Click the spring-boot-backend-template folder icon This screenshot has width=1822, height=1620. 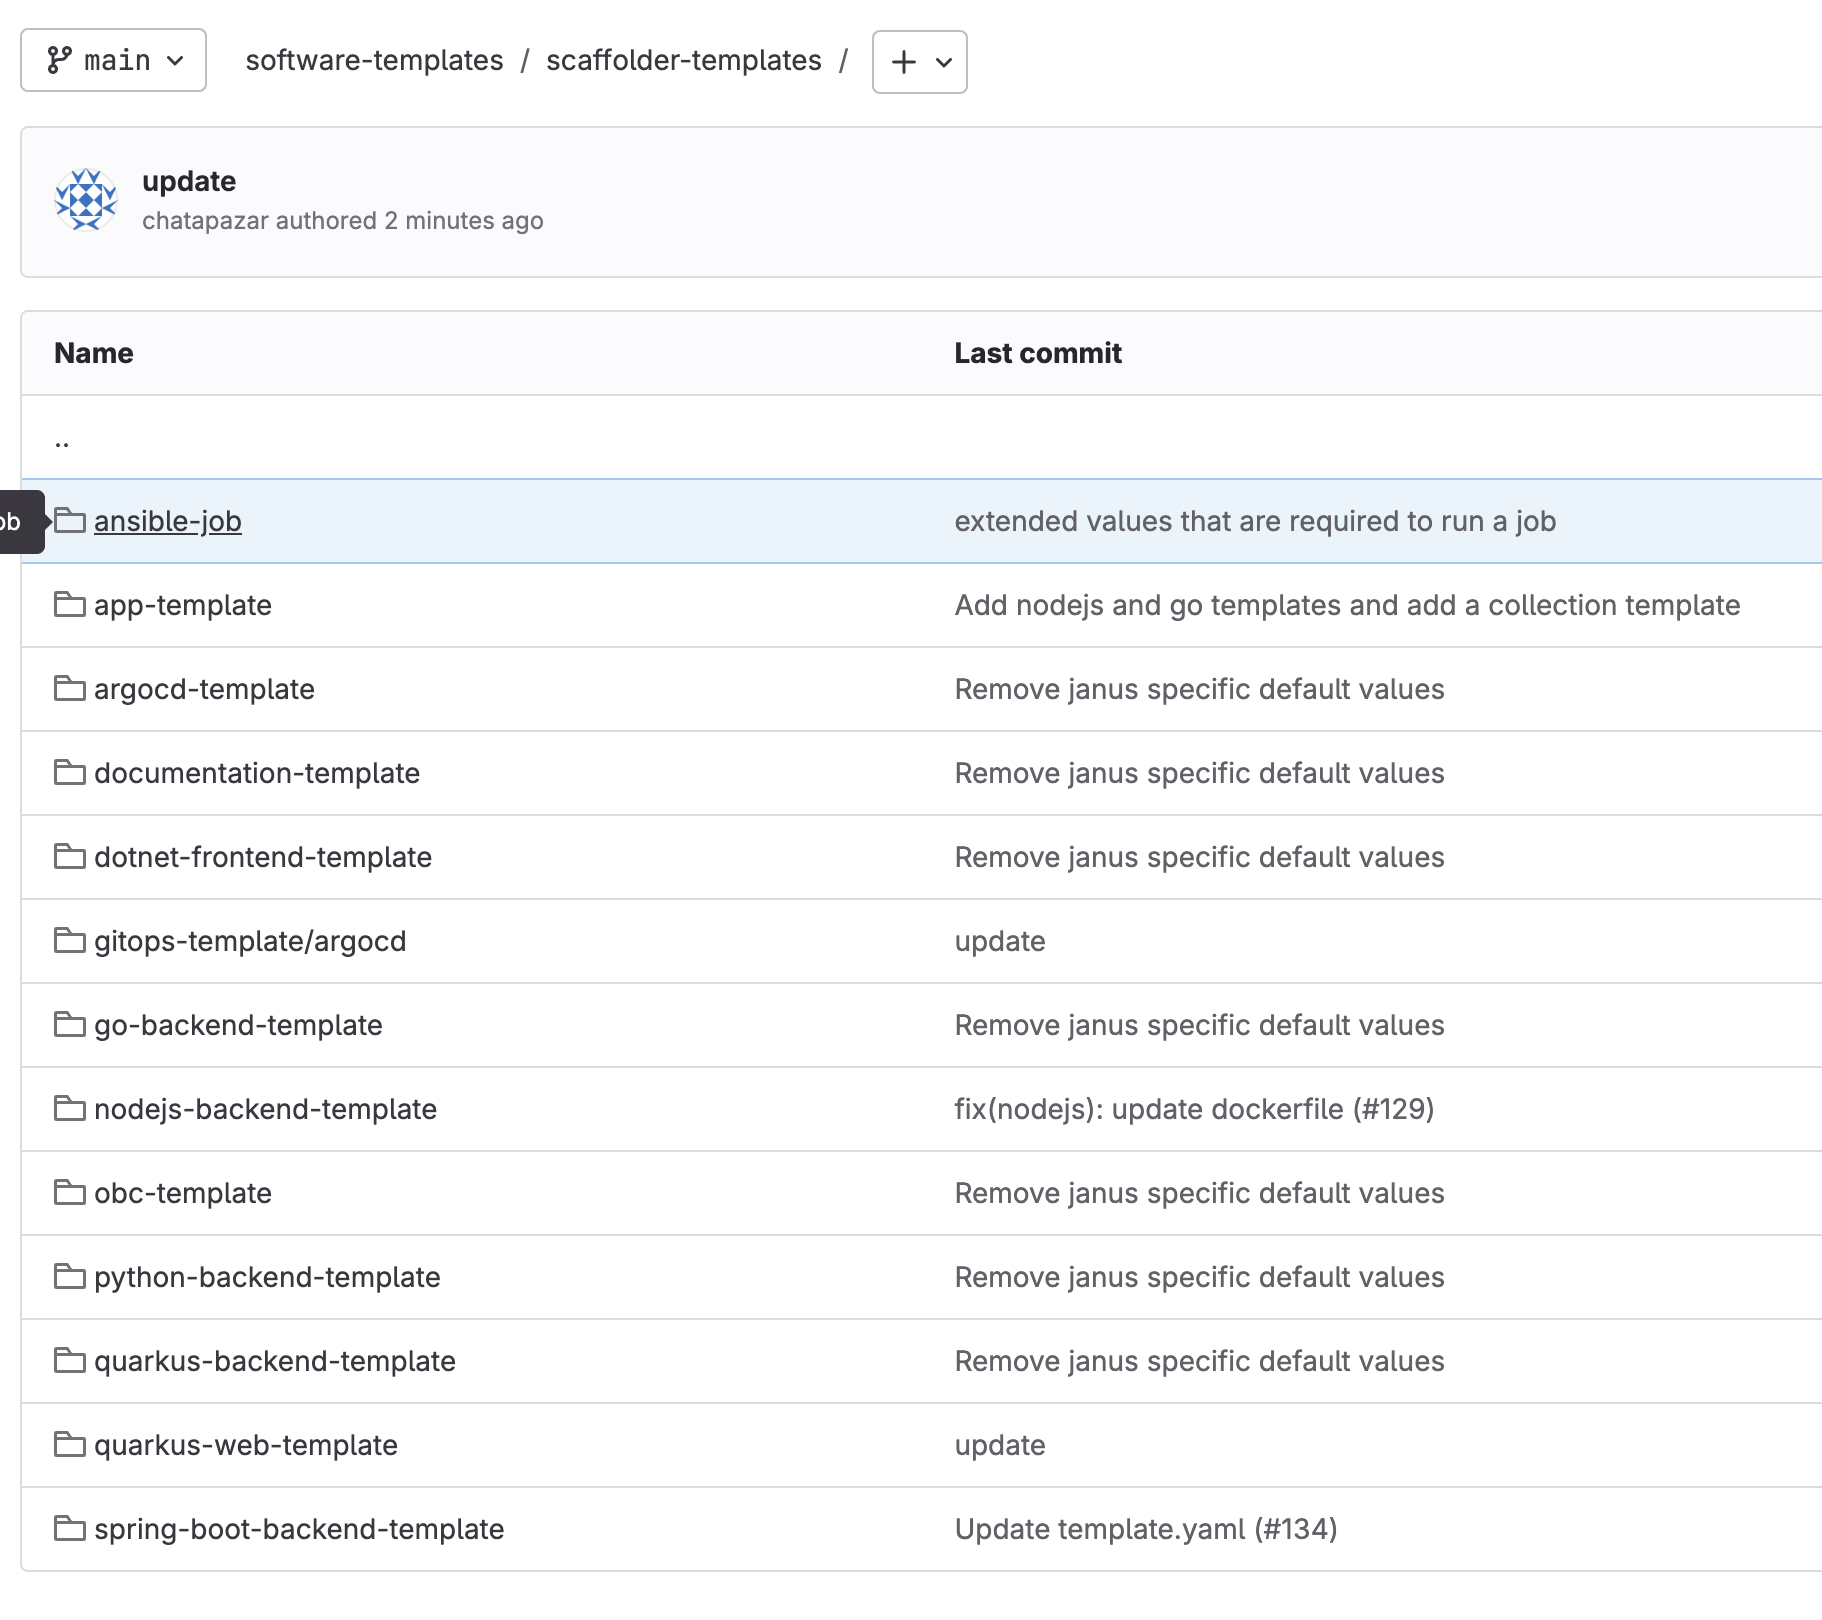[70, 1528]
